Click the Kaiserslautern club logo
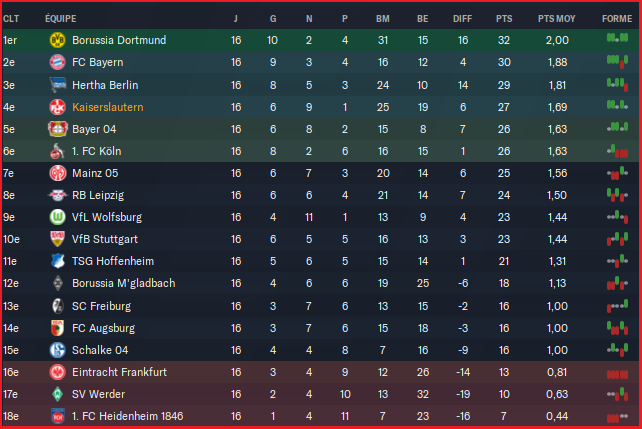This screenshot has width=642, height=429. (57, 106)
